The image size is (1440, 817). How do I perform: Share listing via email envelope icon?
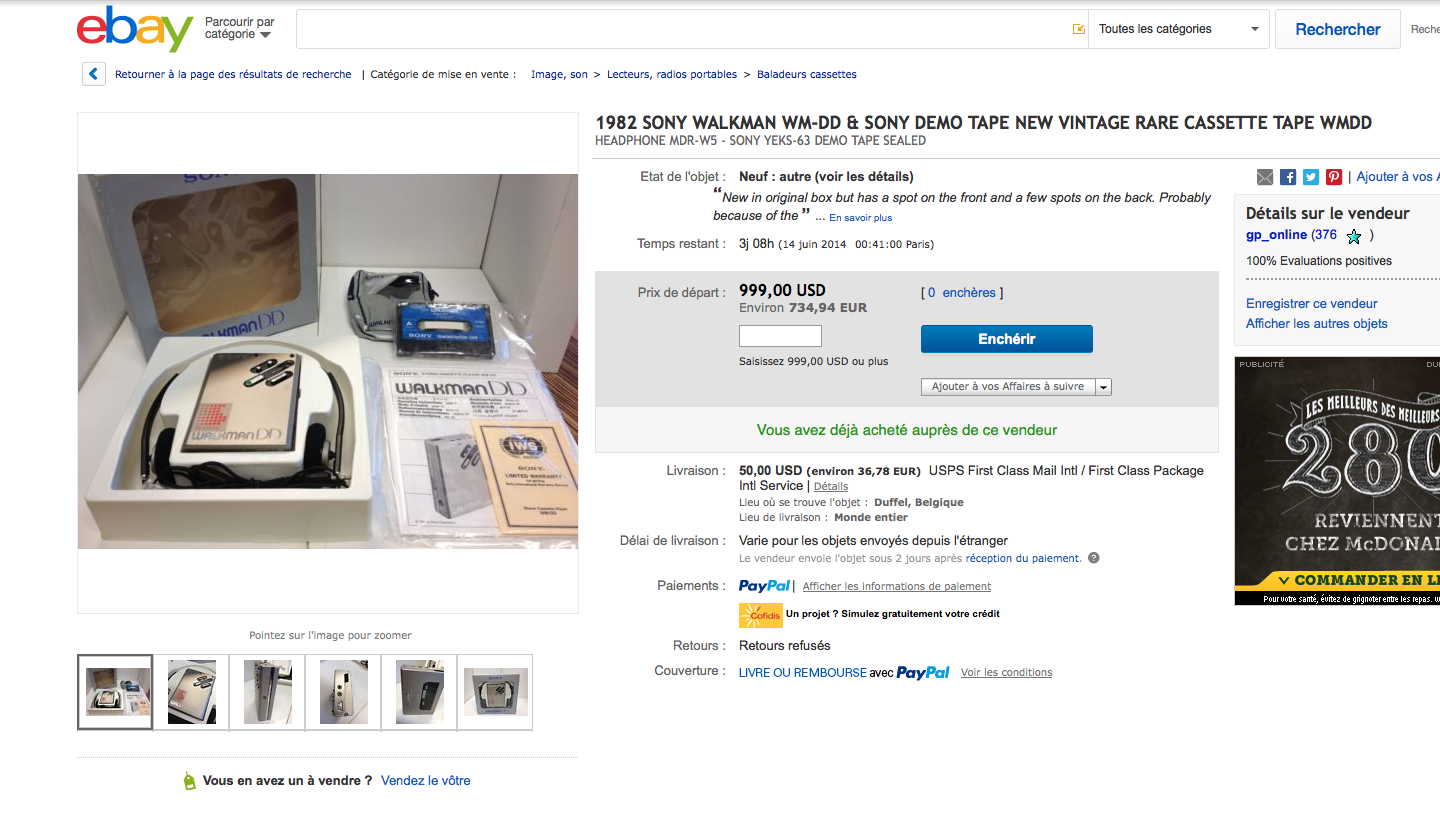[x=1265, y=177]
